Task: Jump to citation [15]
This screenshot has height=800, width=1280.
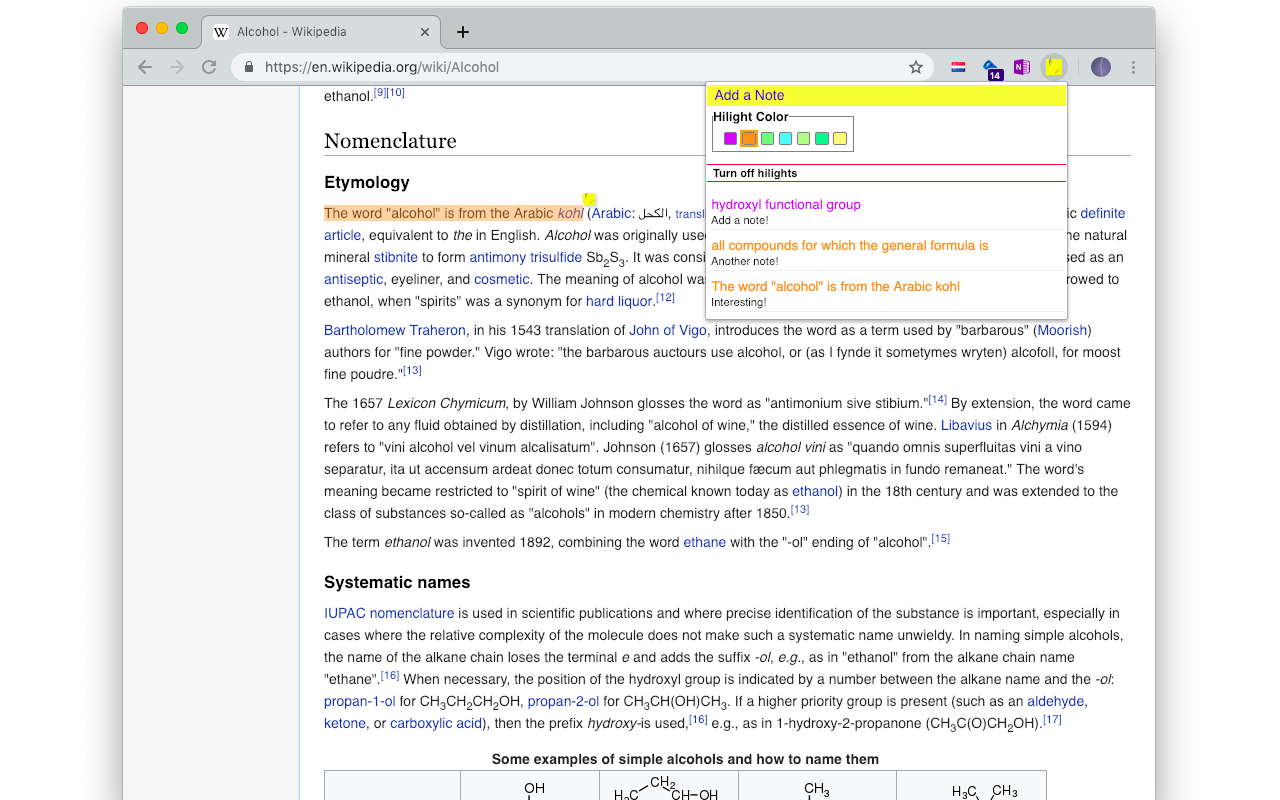Action: [940, 538]
